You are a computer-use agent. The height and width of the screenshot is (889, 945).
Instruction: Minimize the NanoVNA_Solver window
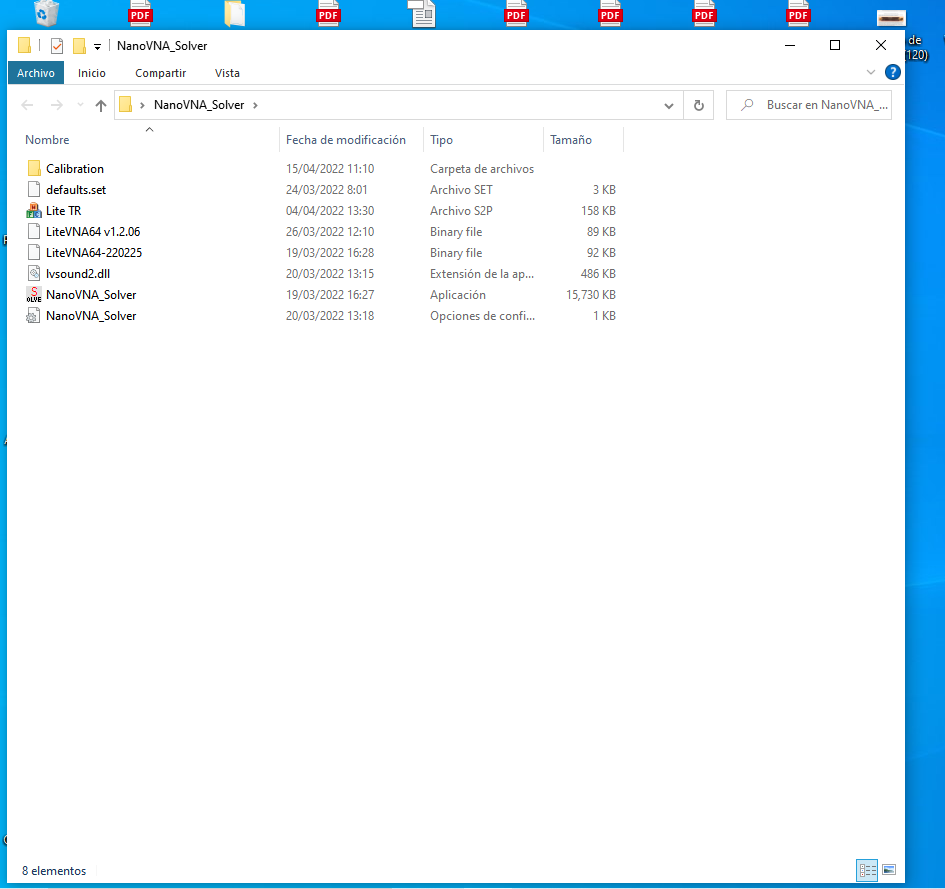click(x=790, y=45)
